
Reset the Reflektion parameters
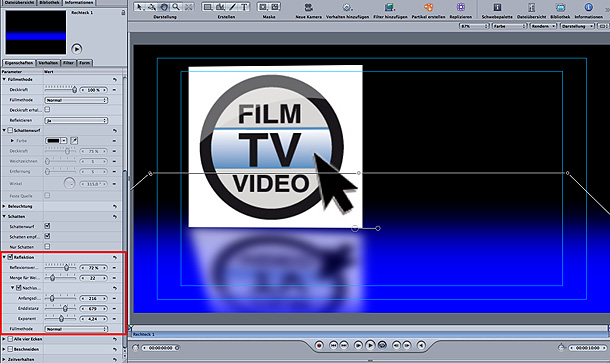pos(115,257)
